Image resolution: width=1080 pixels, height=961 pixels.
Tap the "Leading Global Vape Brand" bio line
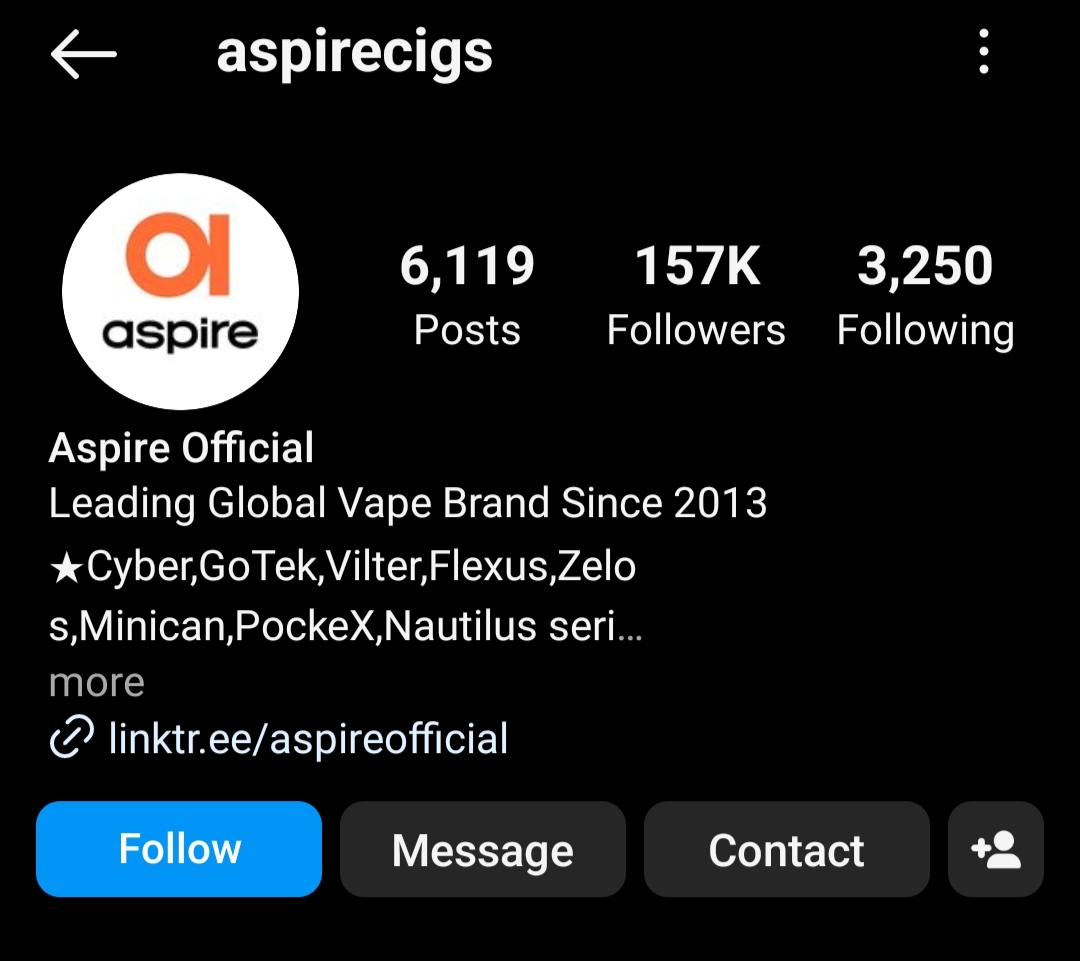click(x=408, y=504)
